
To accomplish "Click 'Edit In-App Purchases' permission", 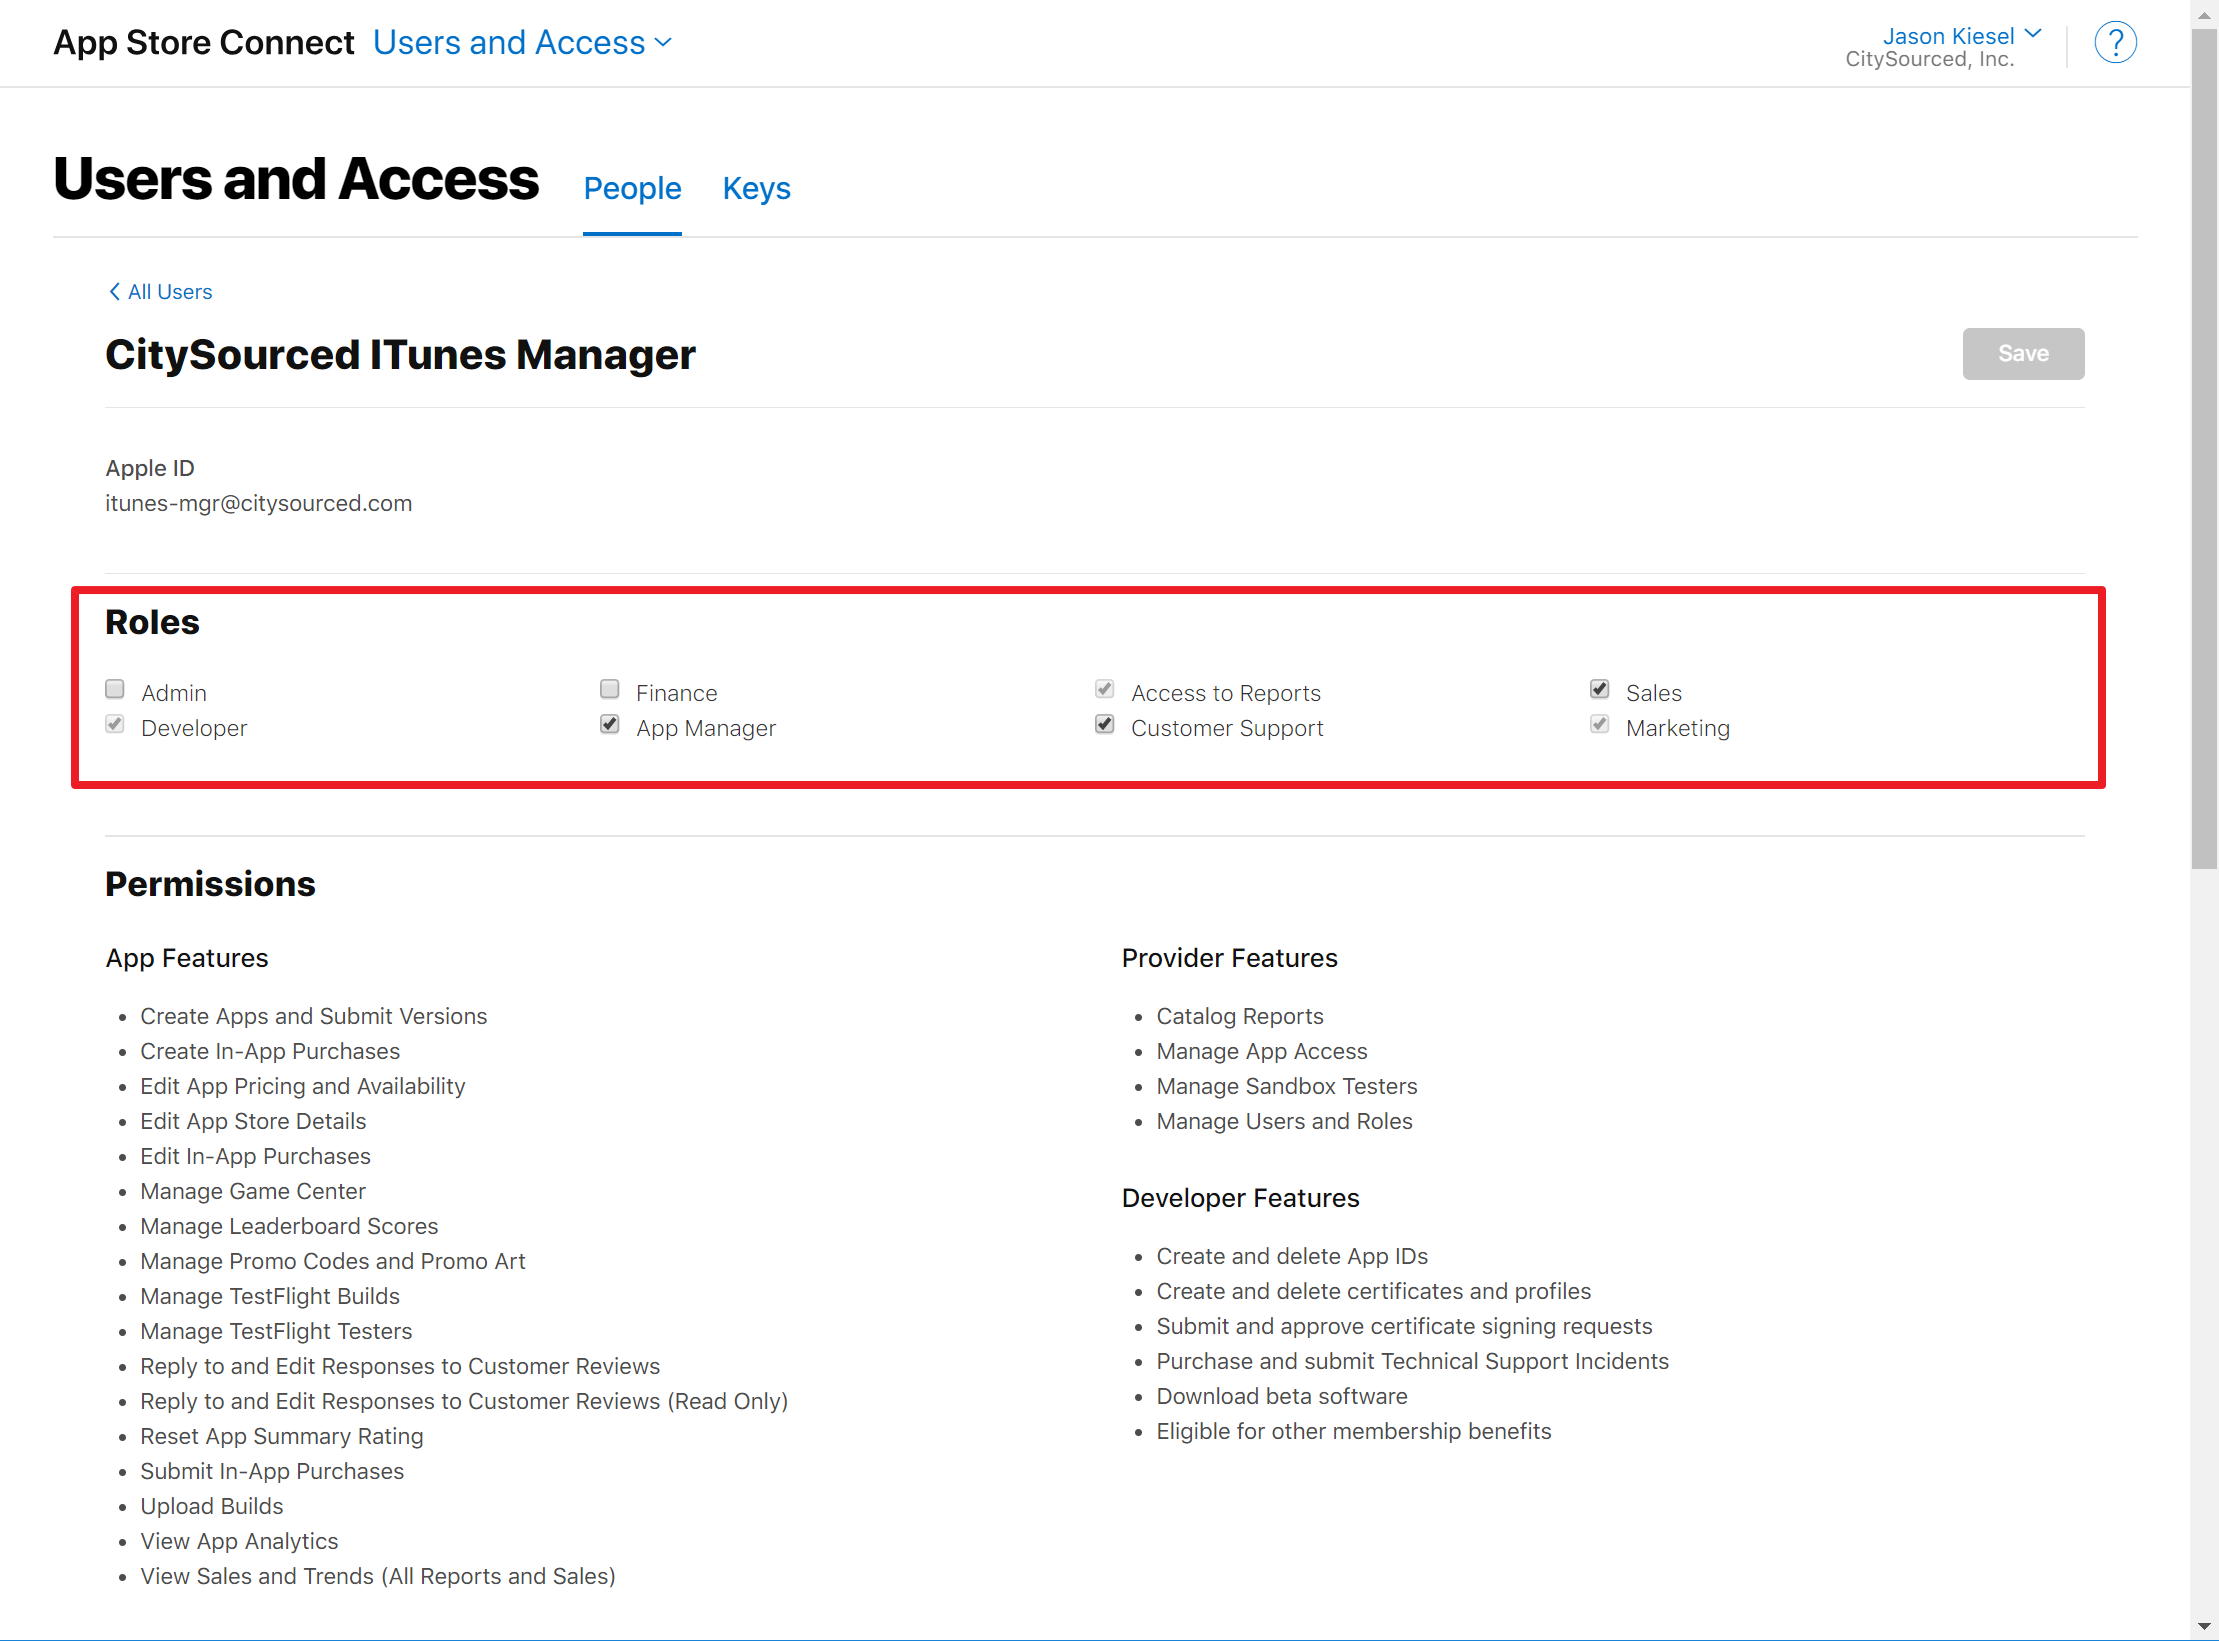I will 255,1156.
